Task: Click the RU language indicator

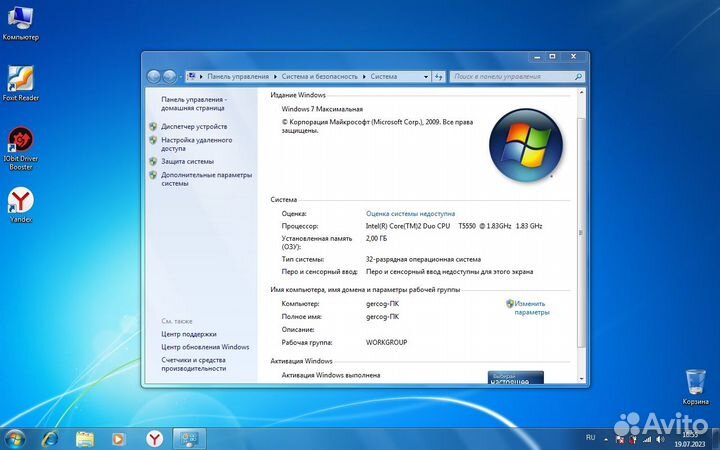Action: (x=591, y=438)
